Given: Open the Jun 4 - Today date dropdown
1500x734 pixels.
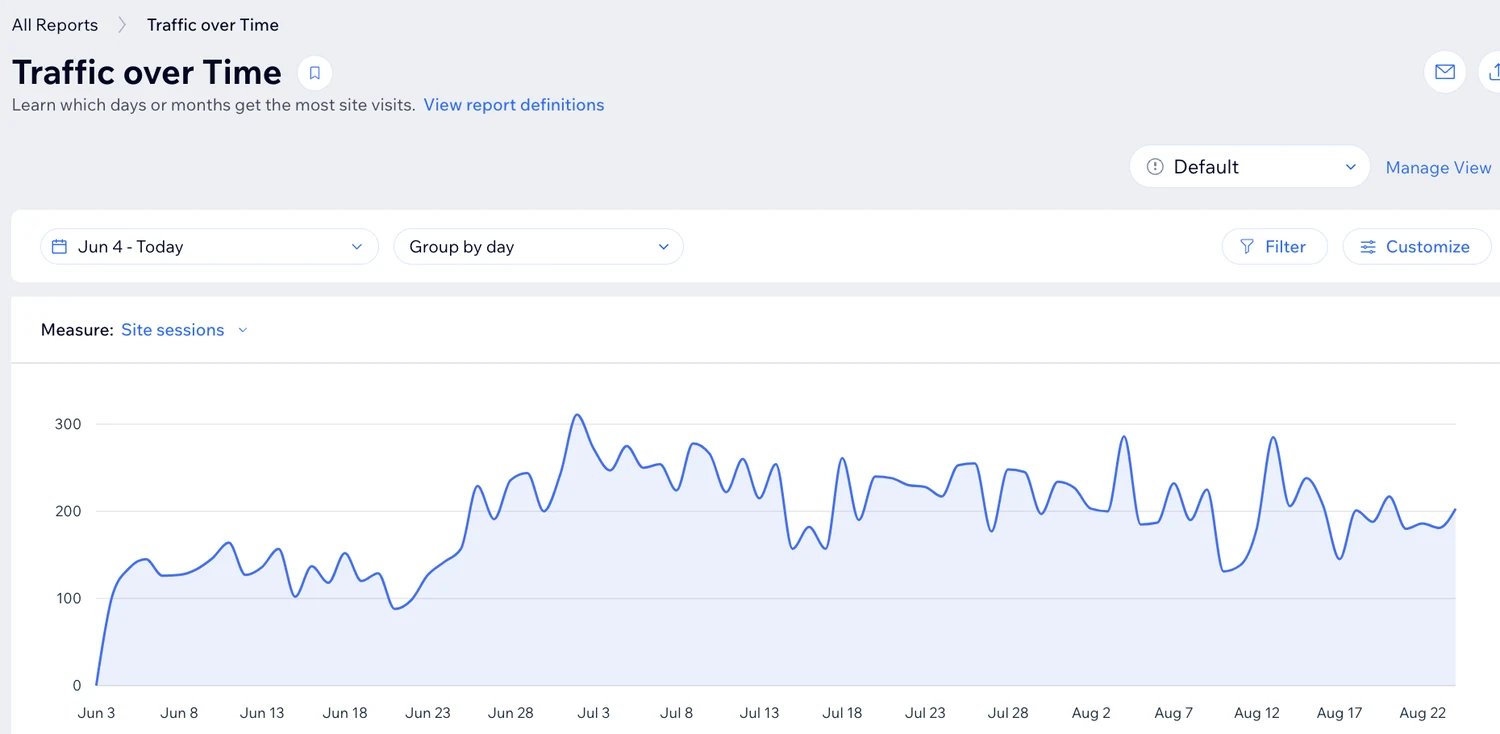Looking at the screenshot, I should [x=210, y=247].
